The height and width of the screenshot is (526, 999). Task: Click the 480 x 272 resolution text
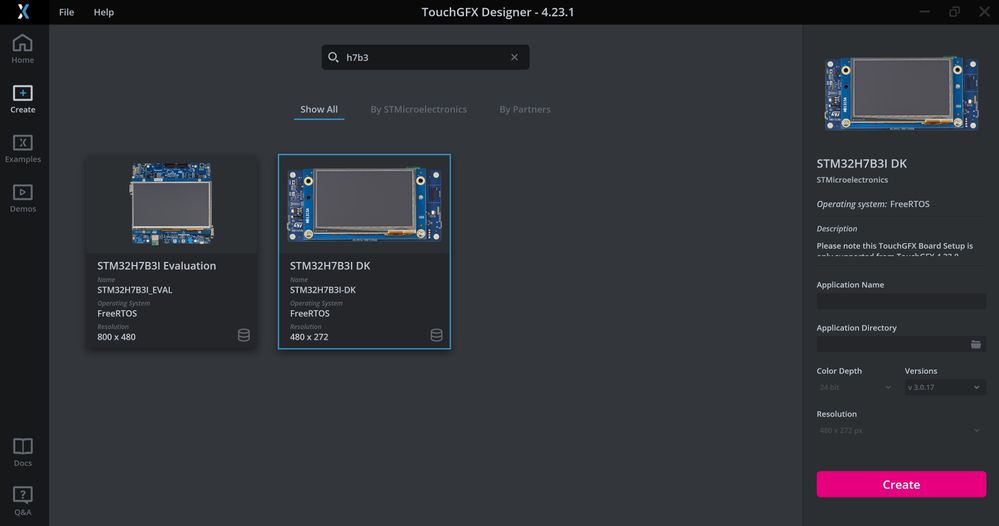309,337
